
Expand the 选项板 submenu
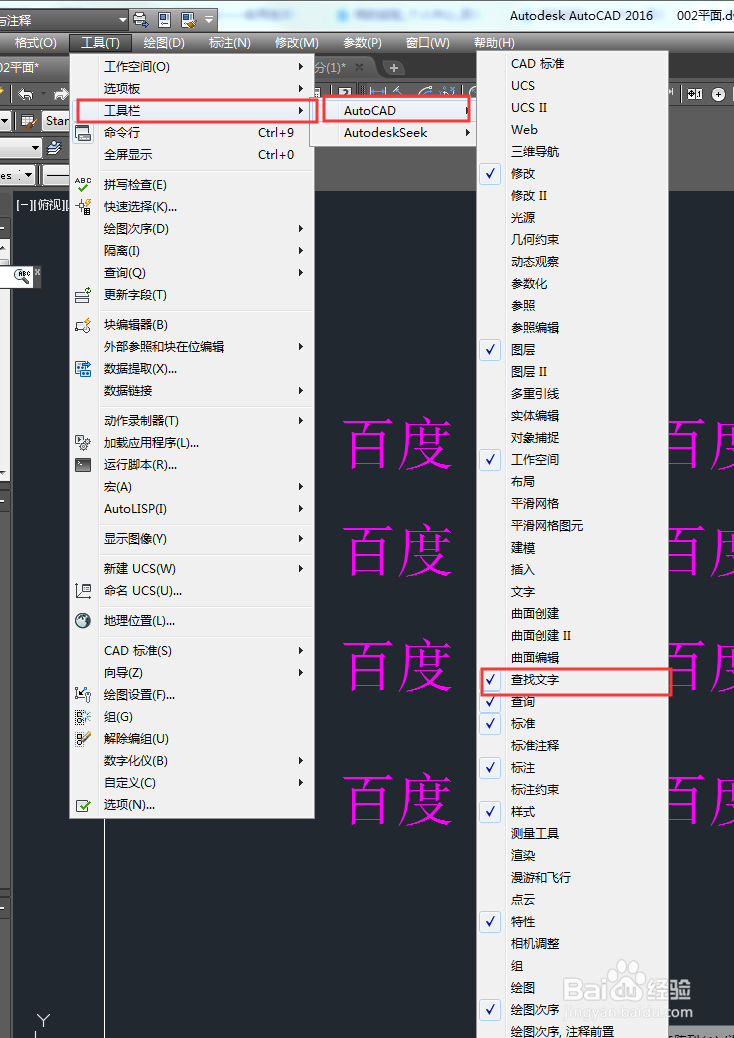(192, 89)
